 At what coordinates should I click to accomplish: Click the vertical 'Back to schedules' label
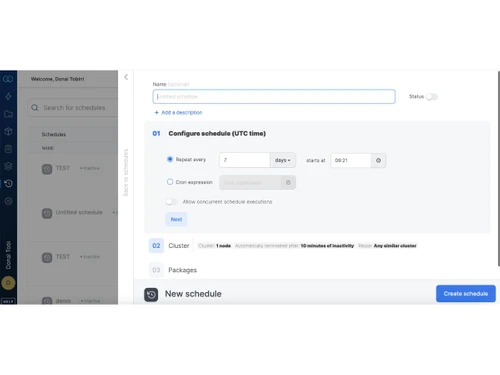pyautogui.click(x=126, y=172)
